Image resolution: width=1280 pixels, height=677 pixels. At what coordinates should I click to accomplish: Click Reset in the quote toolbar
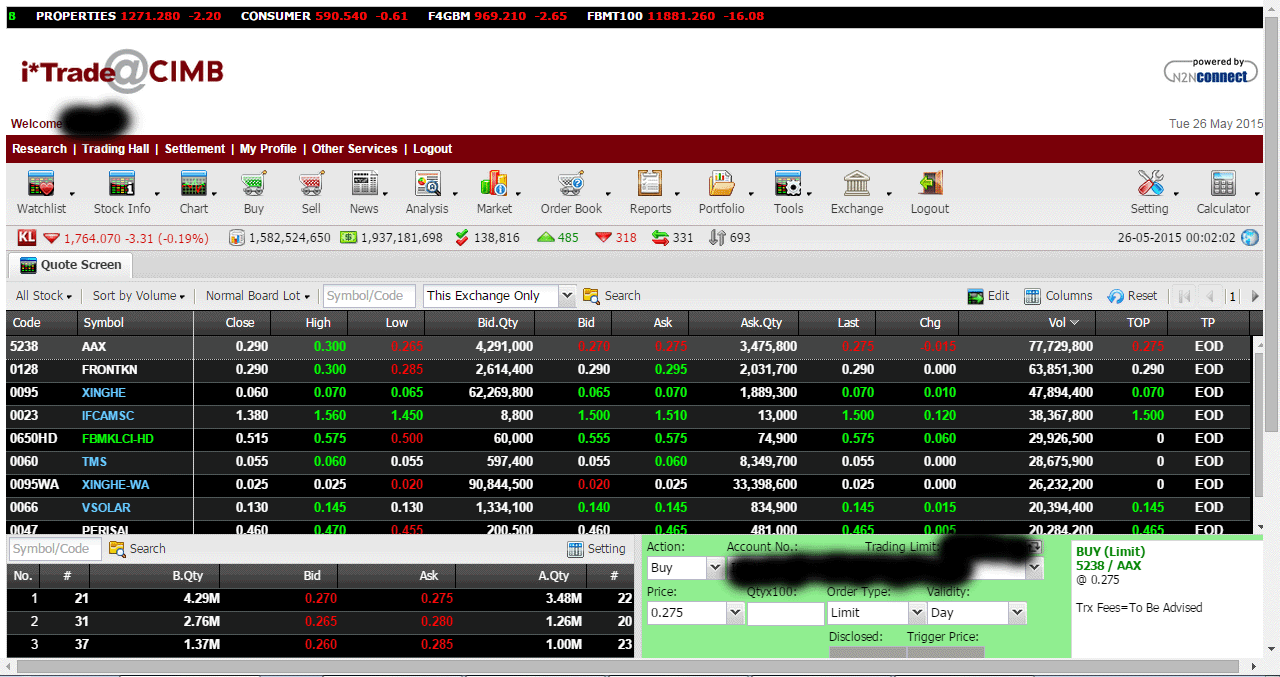pyautogui.click(x=1132, y=296)
